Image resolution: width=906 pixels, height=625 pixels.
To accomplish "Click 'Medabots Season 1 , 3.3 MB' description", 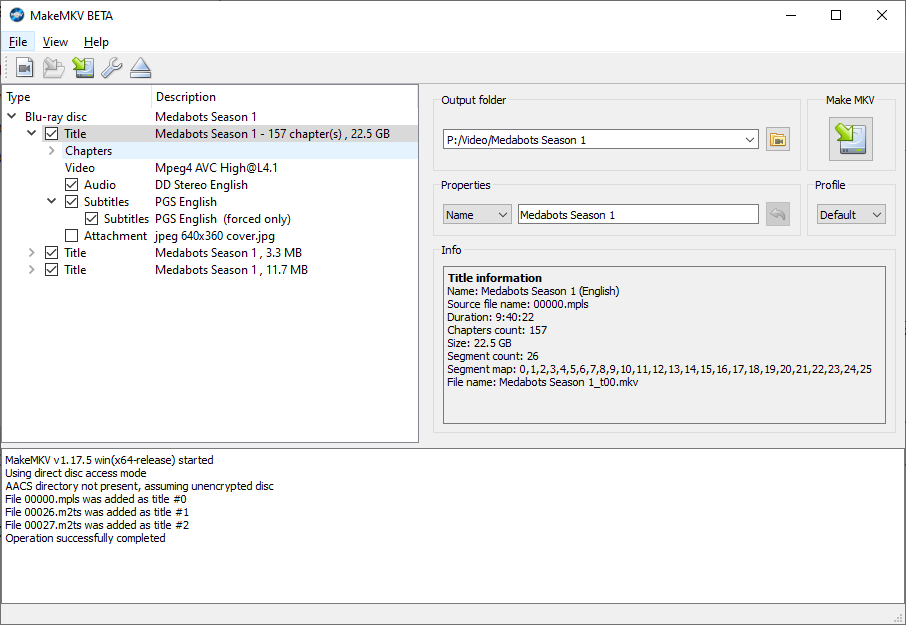I will coord(228,252).
